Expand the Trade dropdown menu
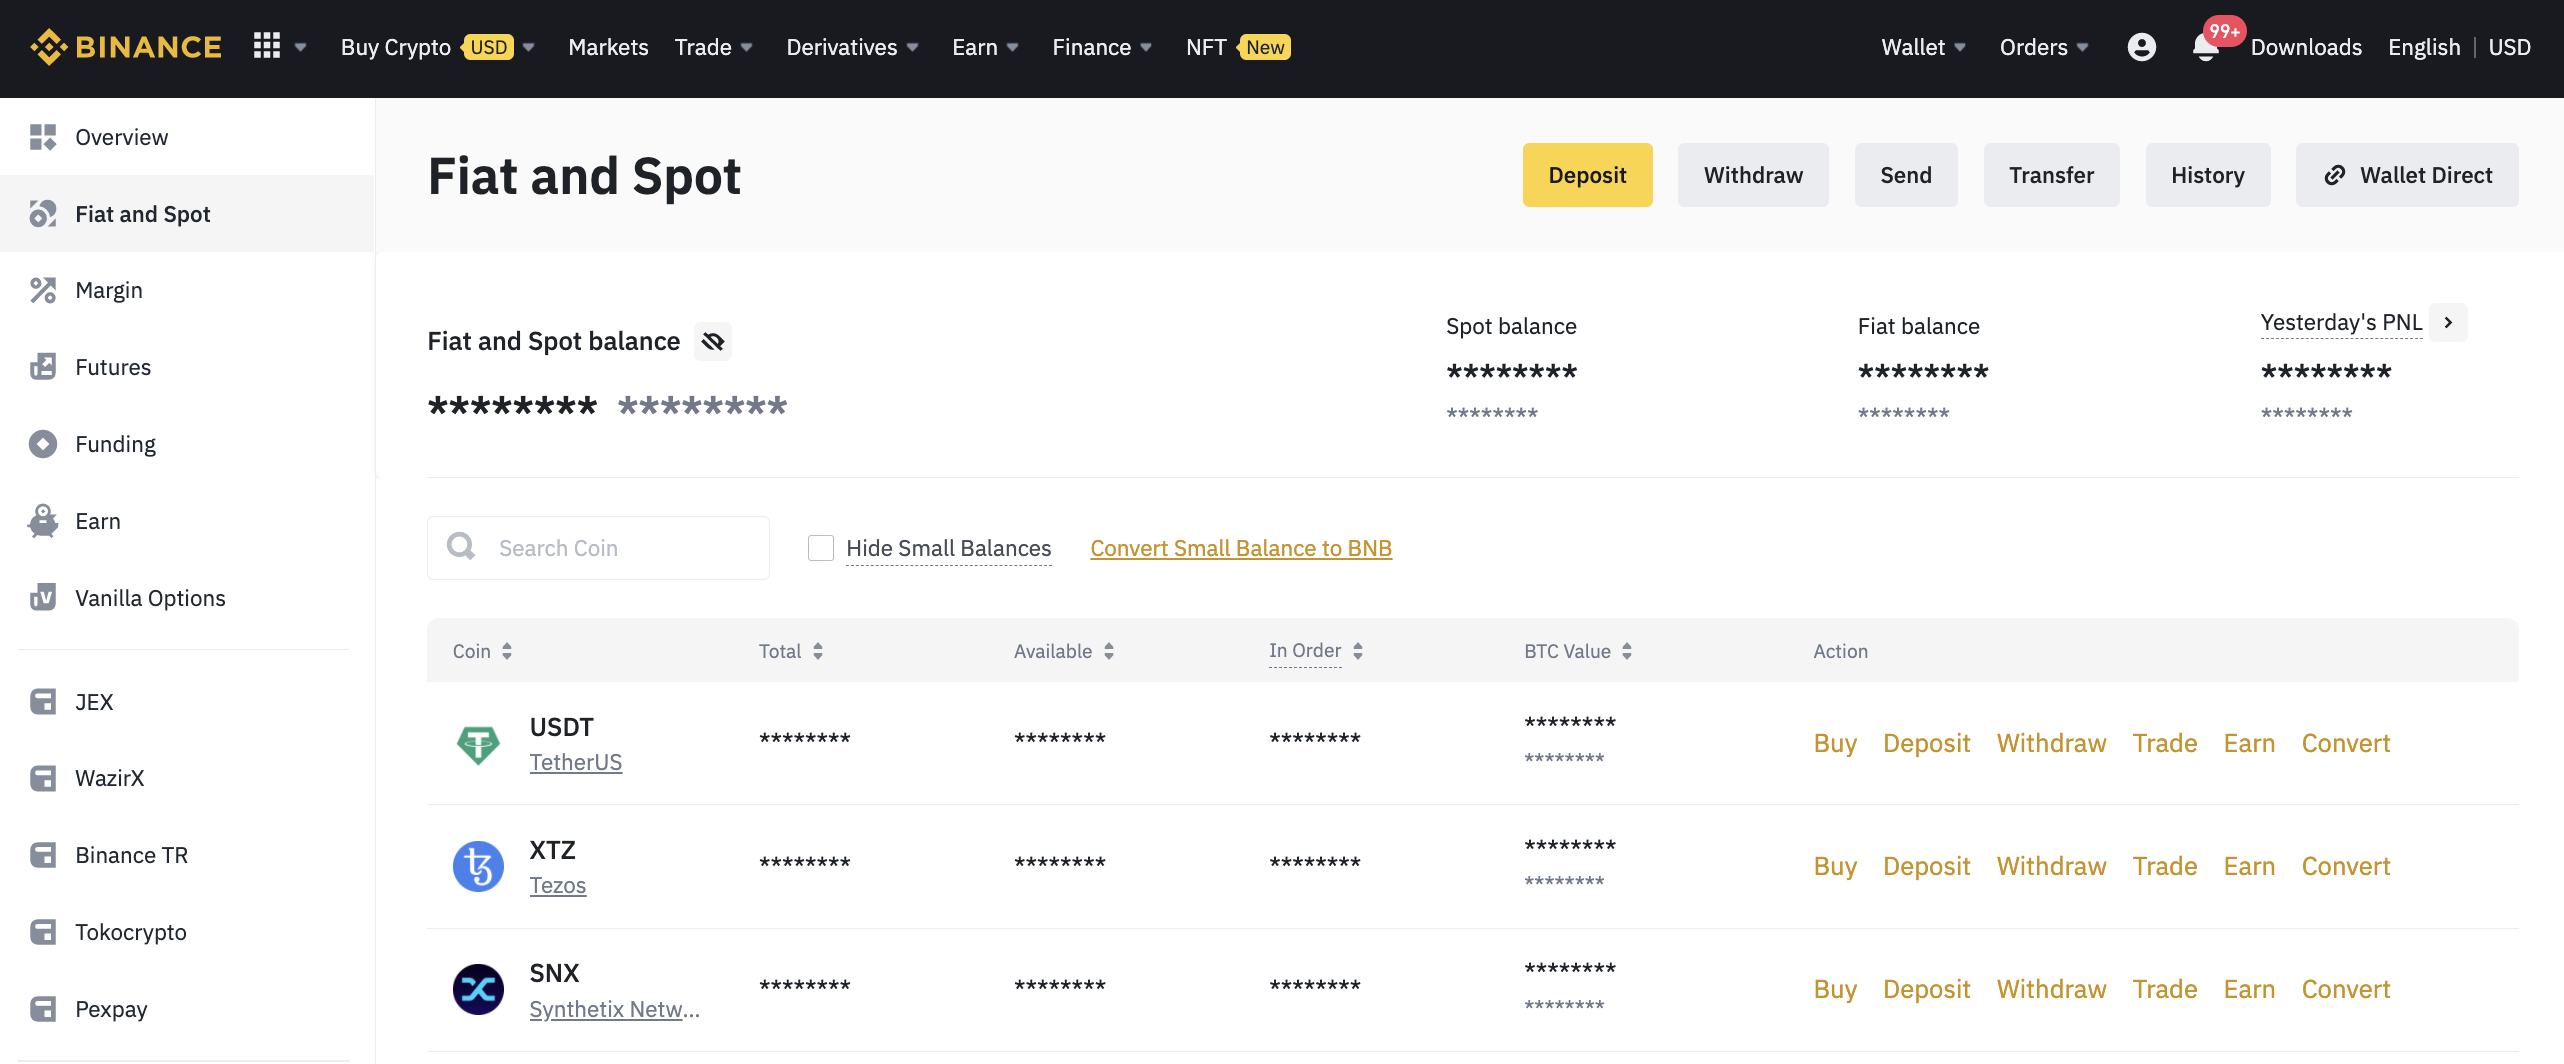 pos(746,47)
